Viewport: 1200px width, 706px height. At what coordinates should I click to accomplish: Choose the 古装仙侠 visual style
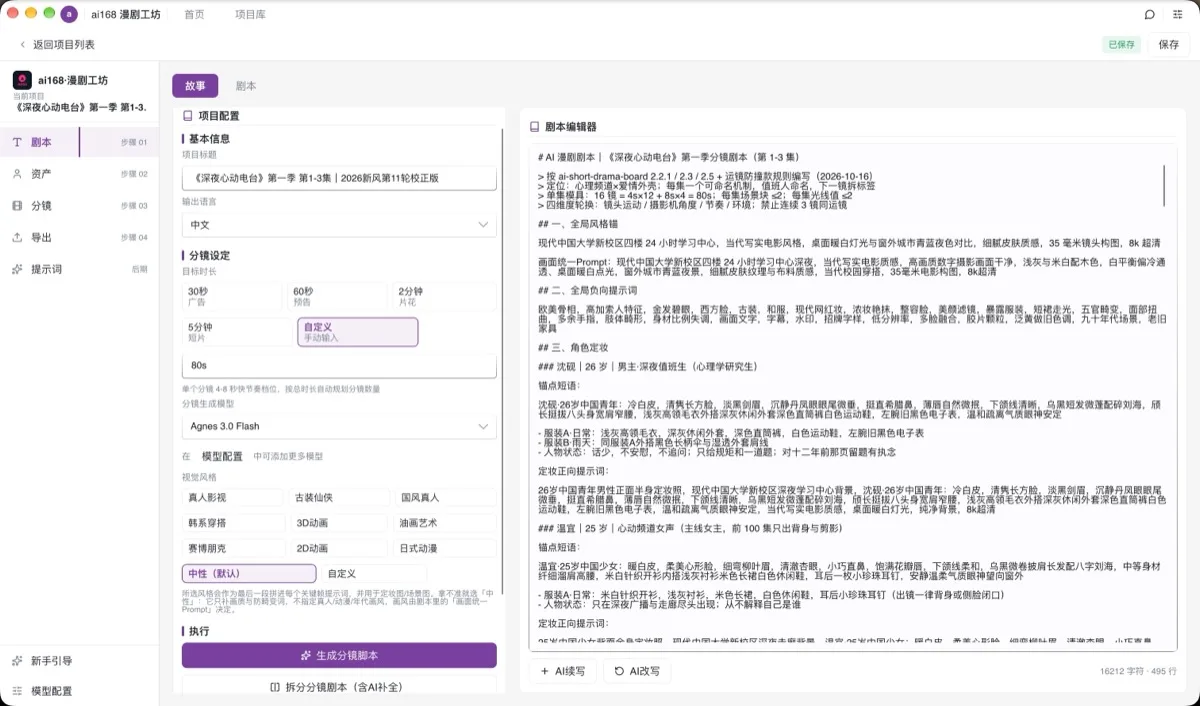339,497
